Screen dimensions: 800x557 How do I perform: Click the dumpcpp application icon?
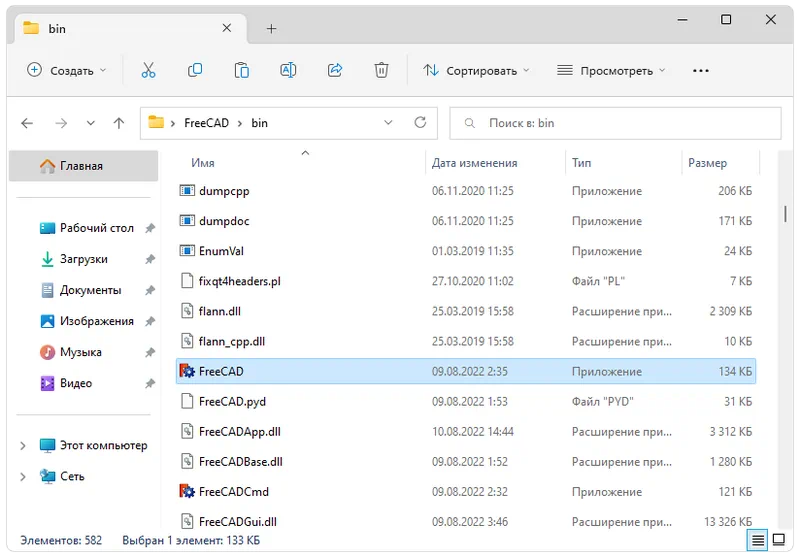(187, 191)
